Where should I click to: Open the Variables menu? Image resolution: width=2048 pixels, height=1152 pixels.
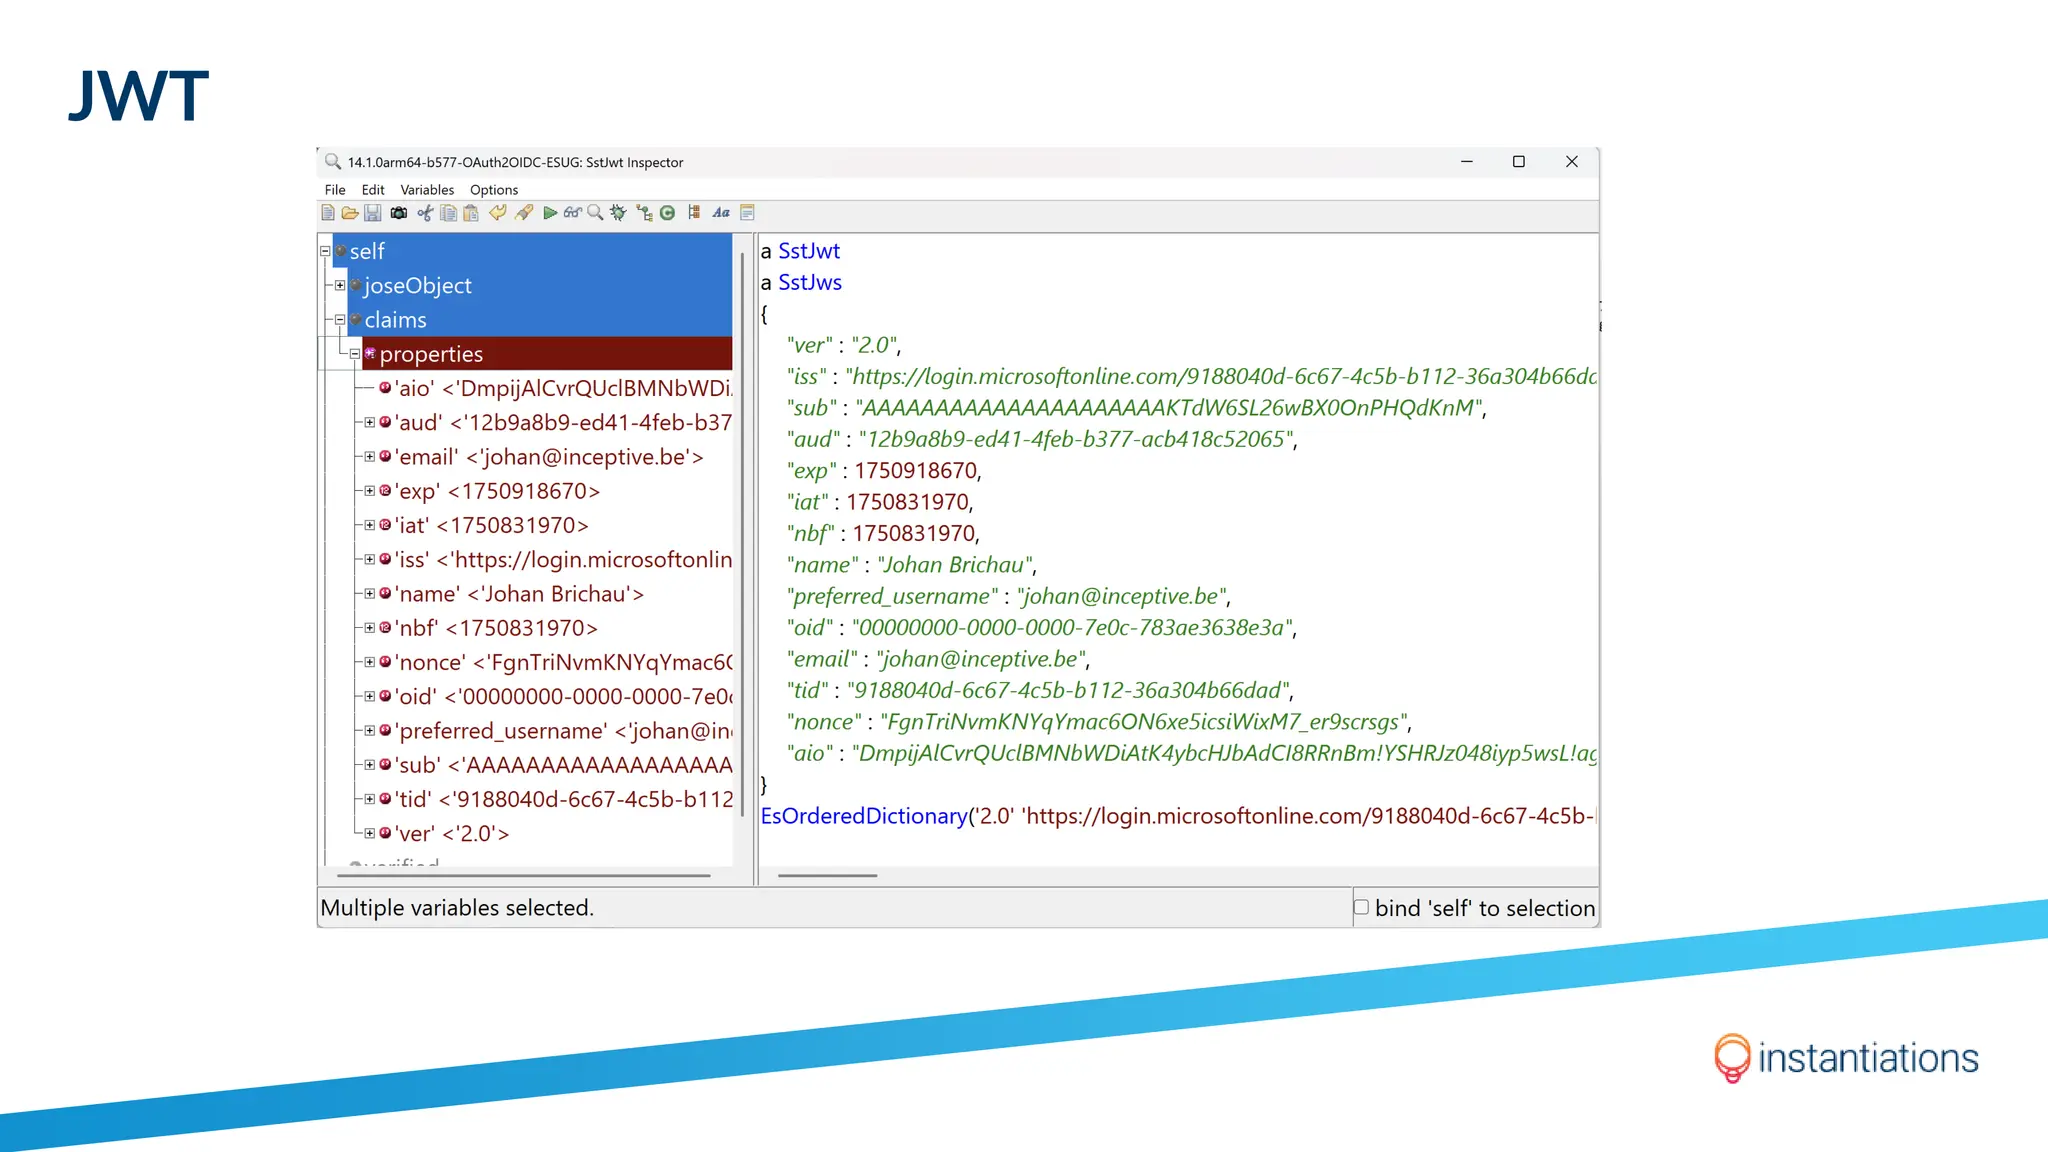coord(427,190)
